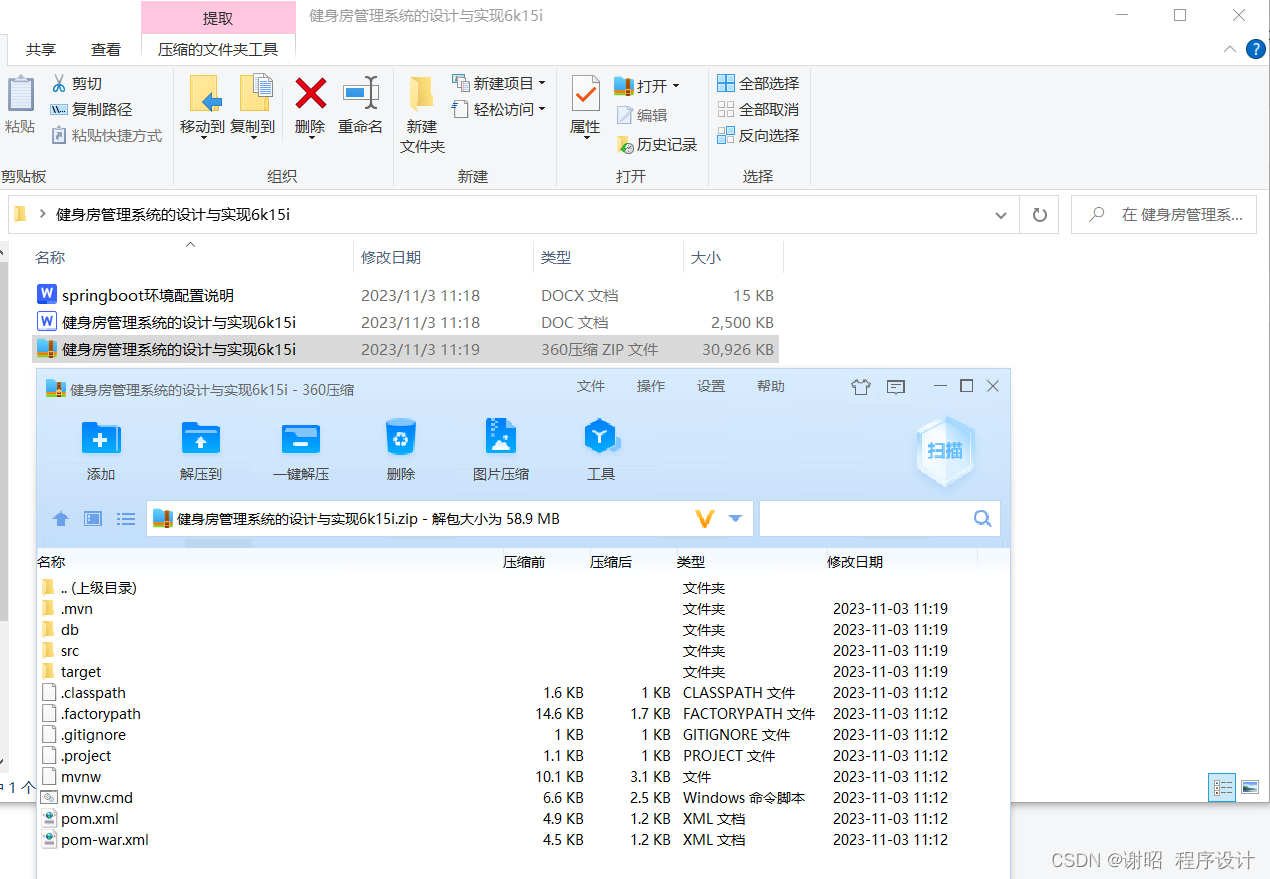Click the 添加 (Add) icon in 360压缩
The height and width of the screenshot is (879, 1270).
(x=100, y=449)
